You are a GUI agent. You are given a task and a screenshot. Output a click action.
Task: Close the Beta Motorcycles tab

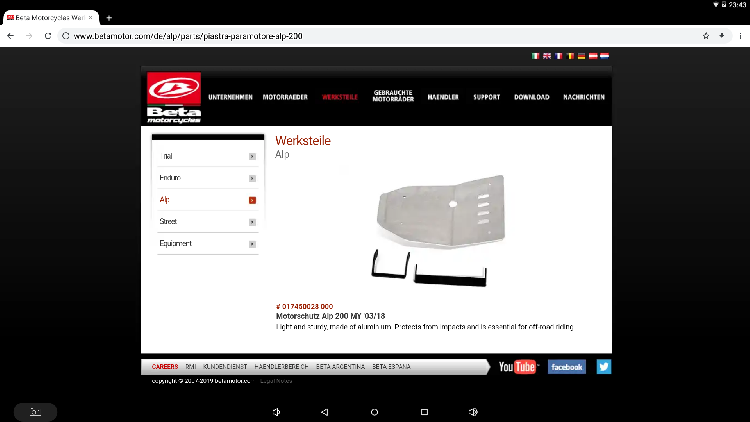coord(90,18)
